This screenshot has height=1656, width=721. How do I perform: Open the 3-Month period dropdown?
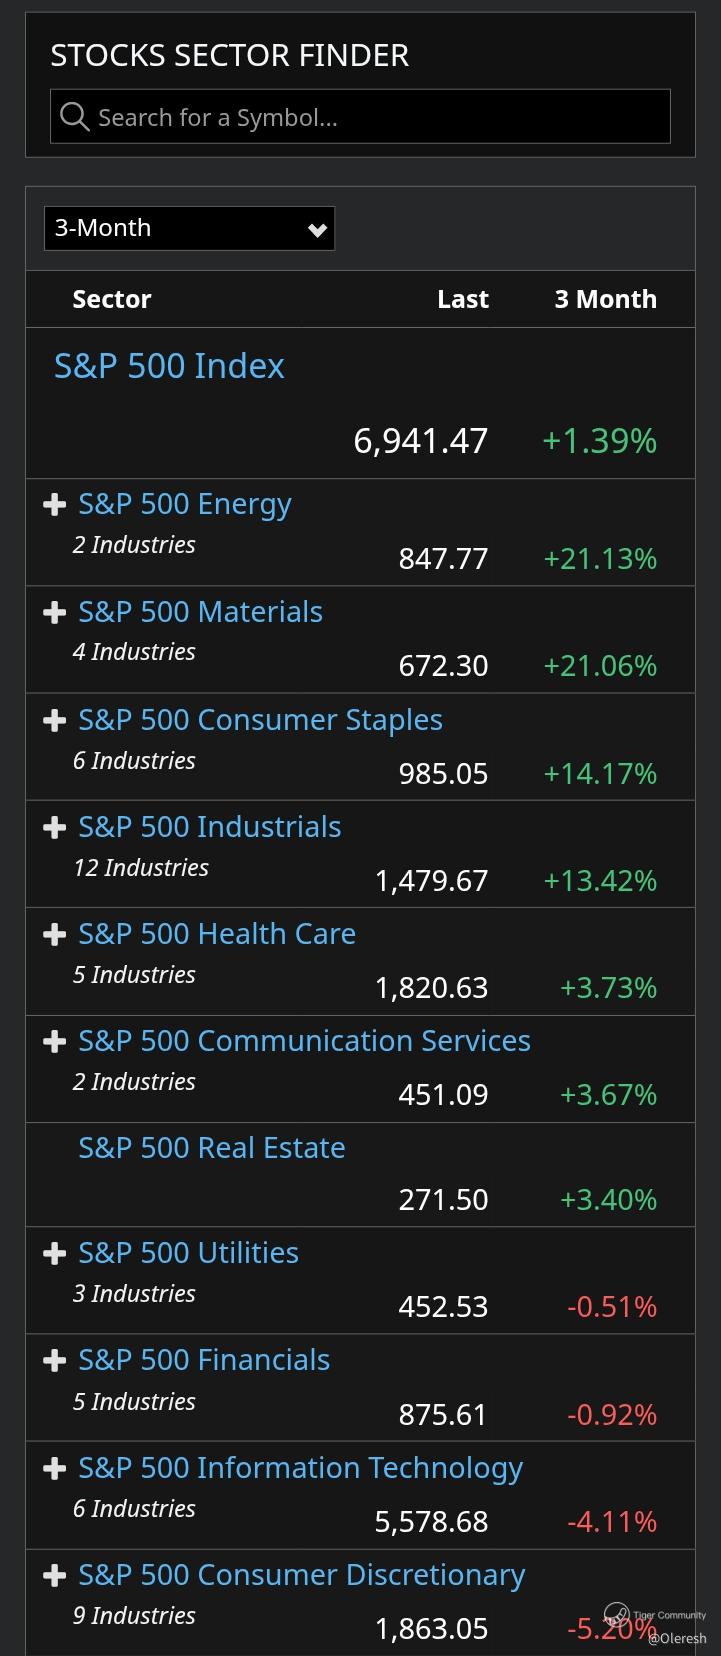click(189, 228)
